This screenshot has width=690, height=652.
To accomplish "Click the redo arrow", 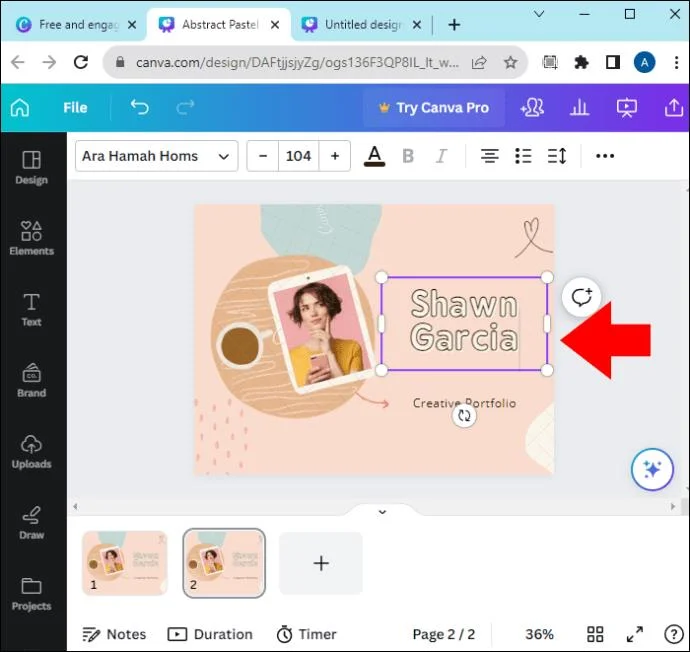I will (185, 107).
